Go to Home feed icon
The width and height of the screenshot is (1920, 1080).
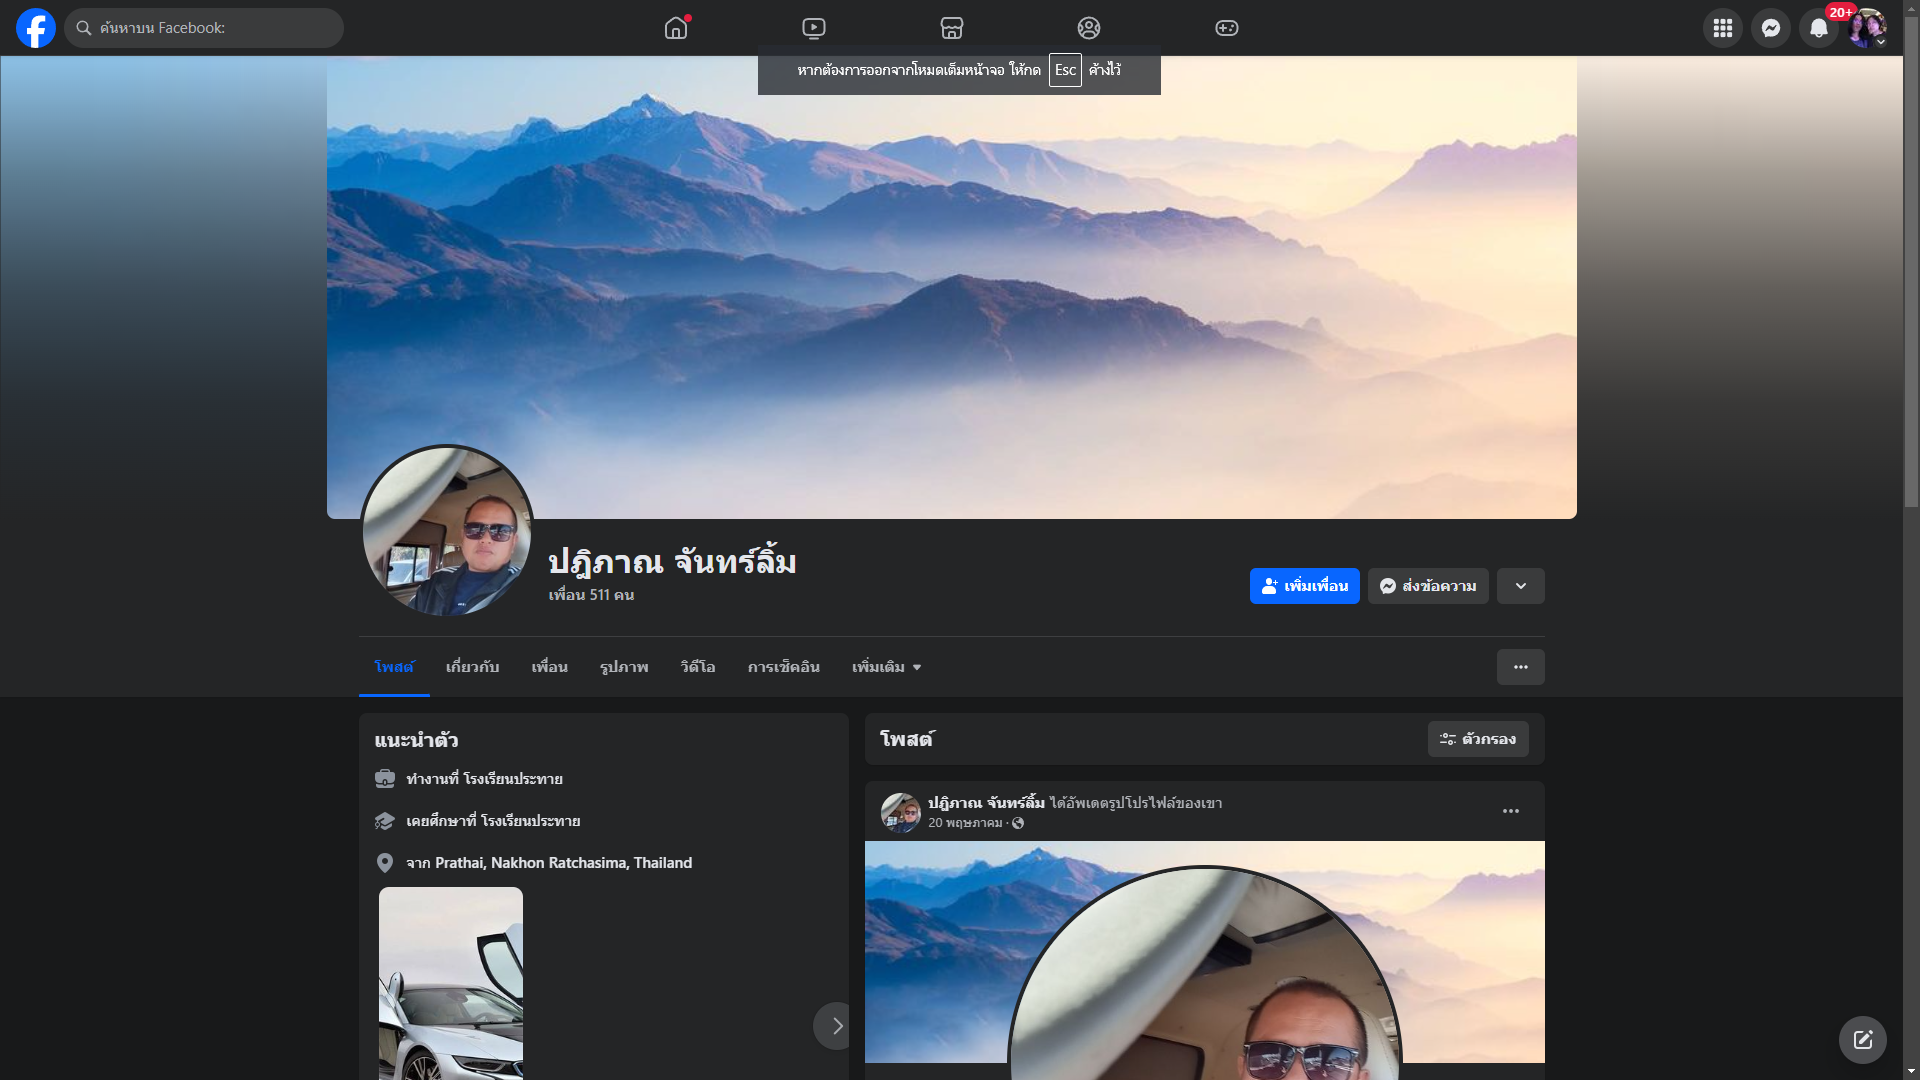pyautogui.click(x=676, y=28)
